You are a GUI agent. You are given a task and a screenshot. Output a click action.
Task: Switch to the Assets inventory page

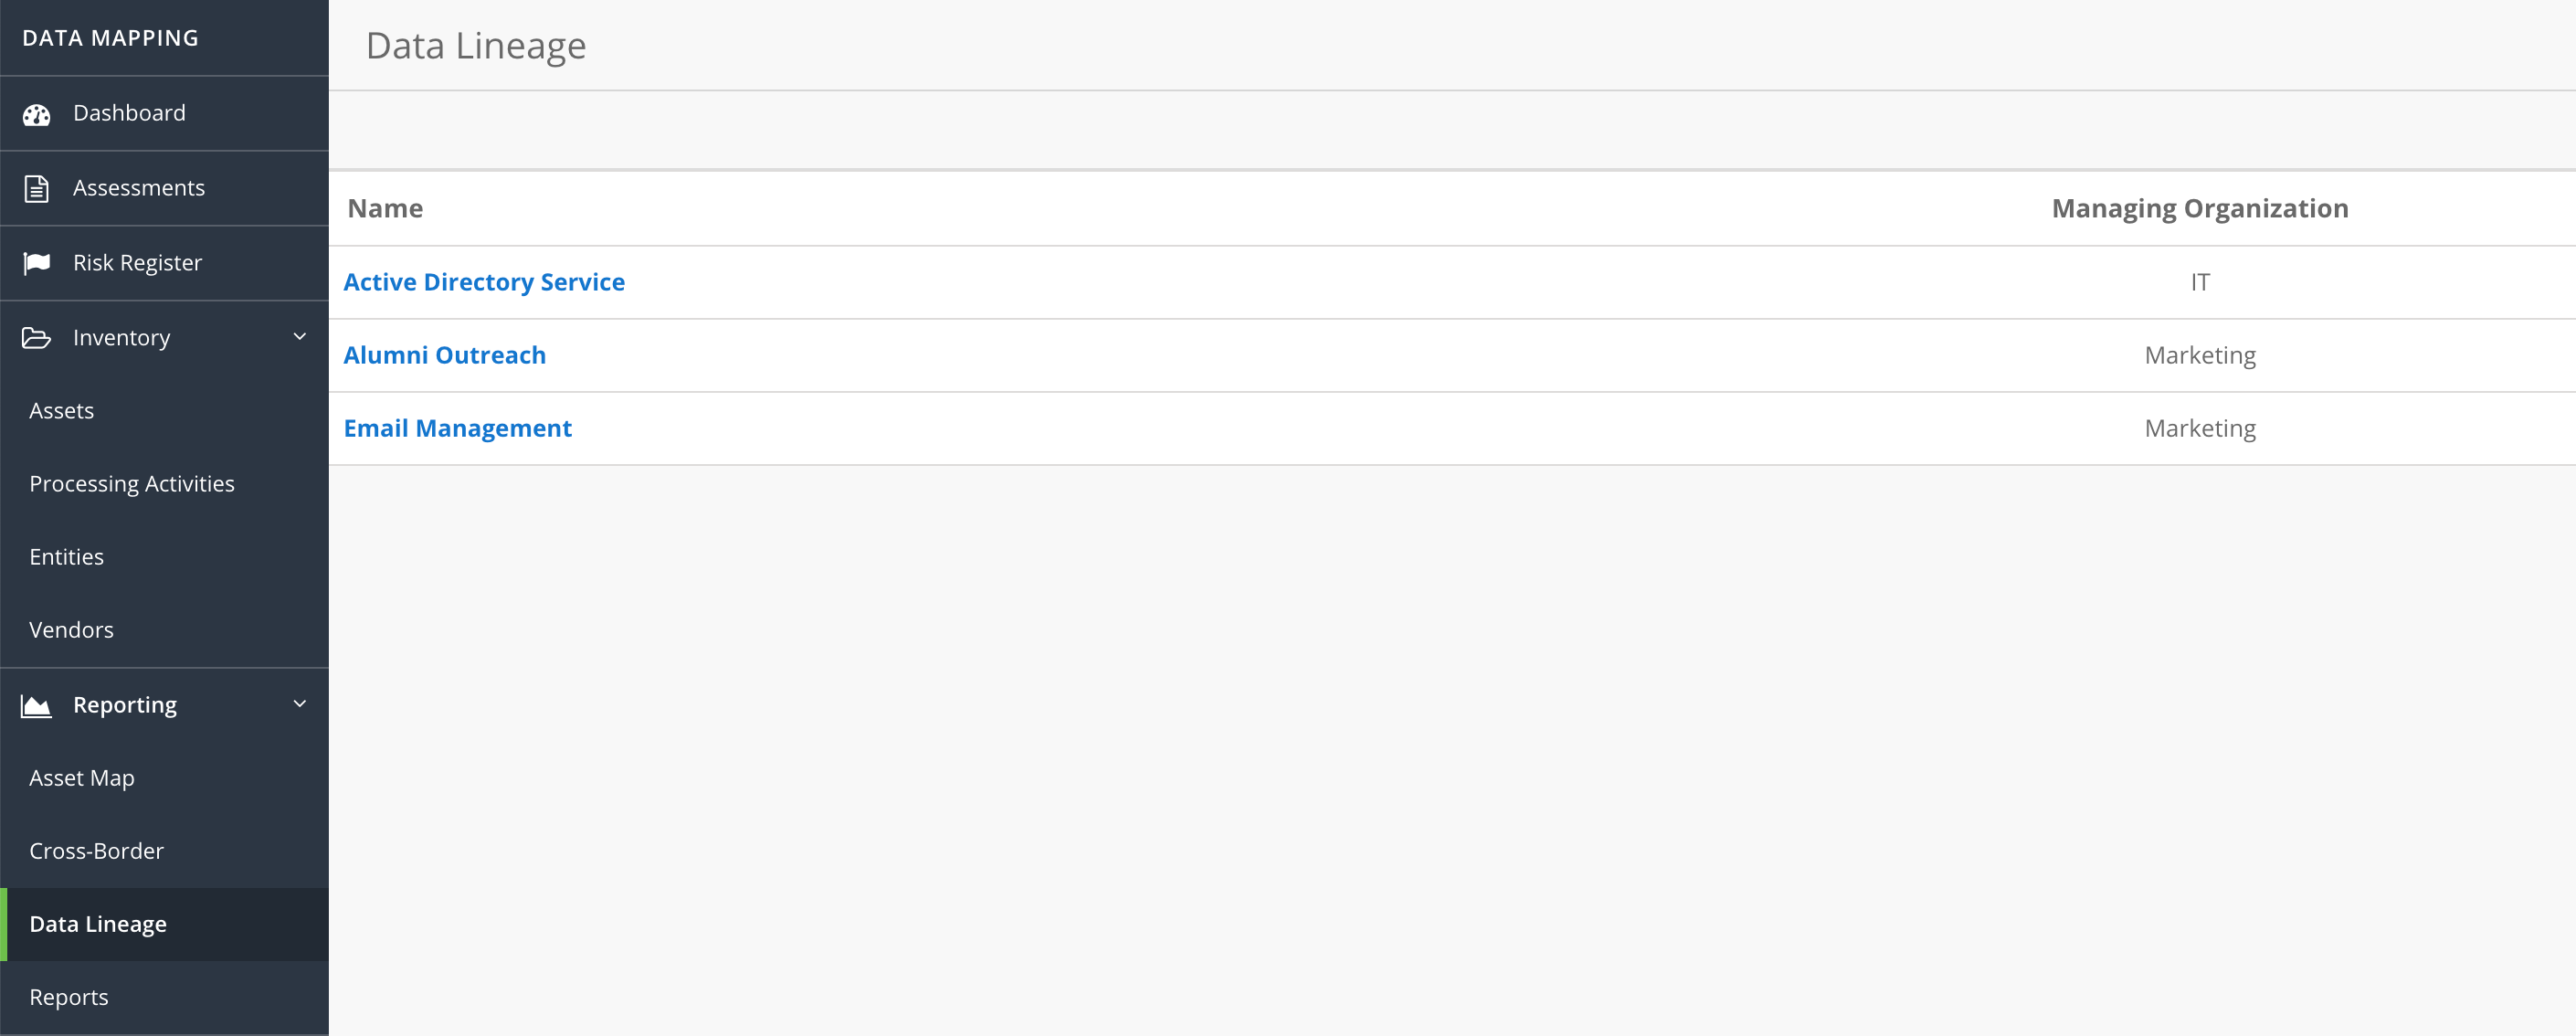tap(61, 410)
